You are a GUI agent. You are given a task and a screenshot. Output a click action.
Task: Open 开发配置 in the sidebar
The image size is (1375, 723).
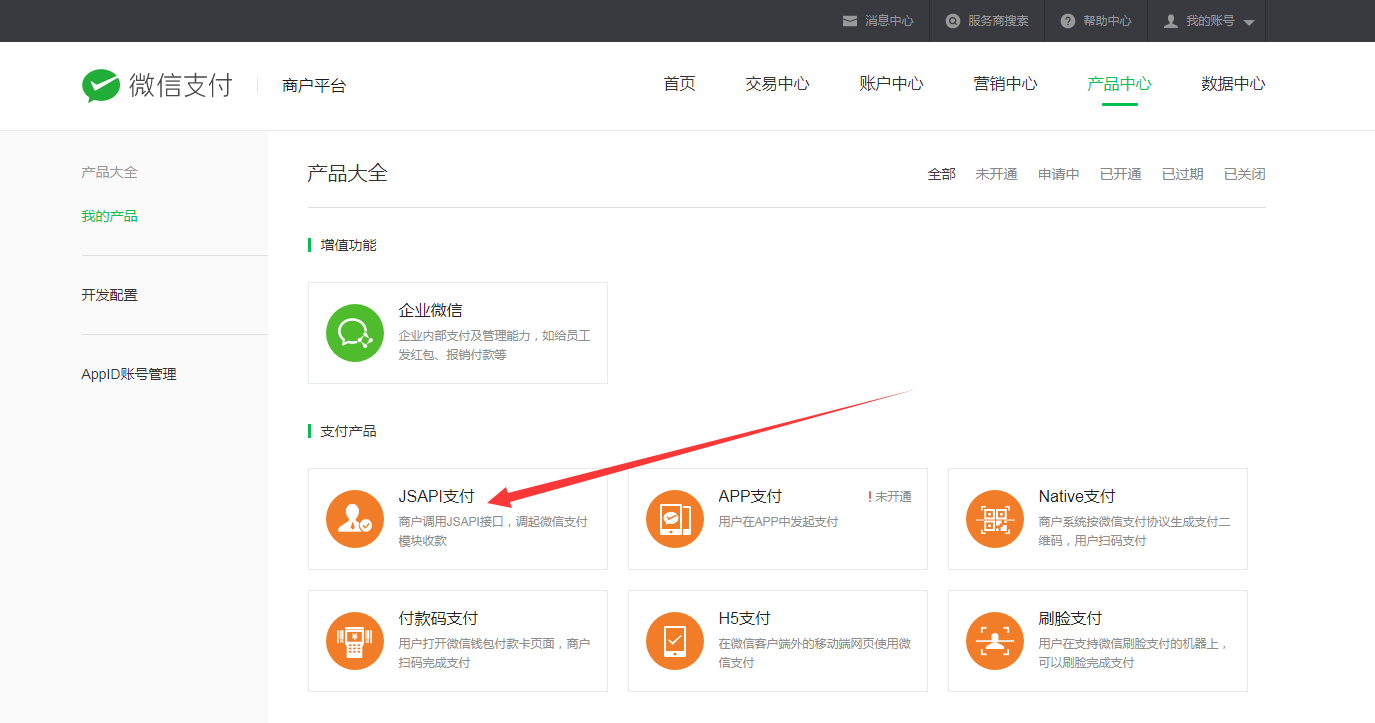point(109,295)
